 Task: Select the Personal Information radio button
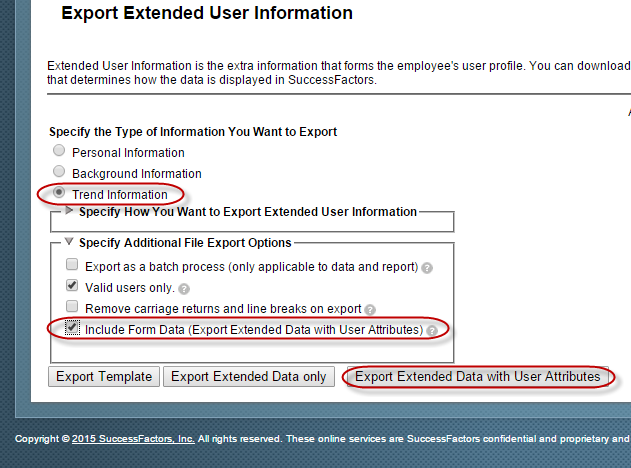pyautogui.click(x=59, y=151)
